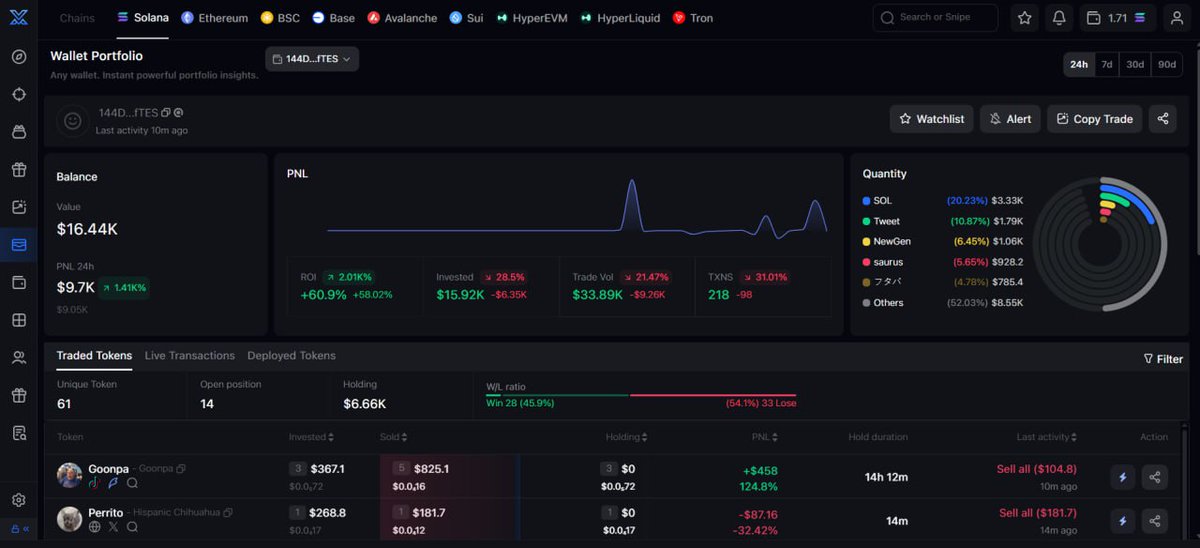
Task: Switch to Tron chain tab
Action: 693,18
